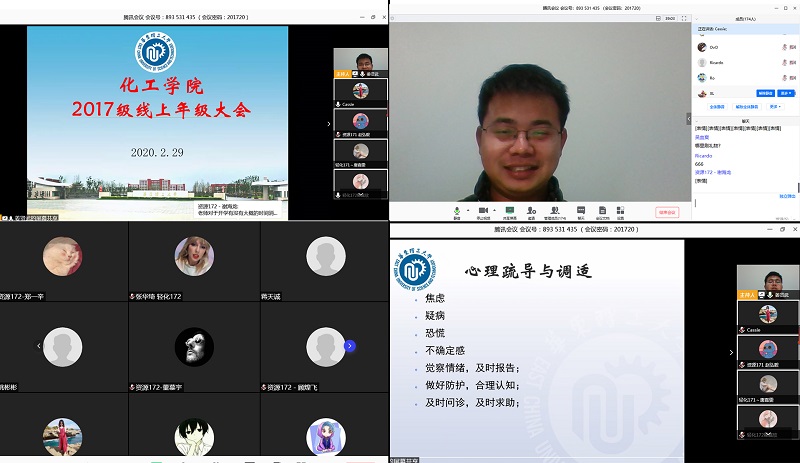
Task: Click the Mute All button
Action: click(x=717, y=106)
